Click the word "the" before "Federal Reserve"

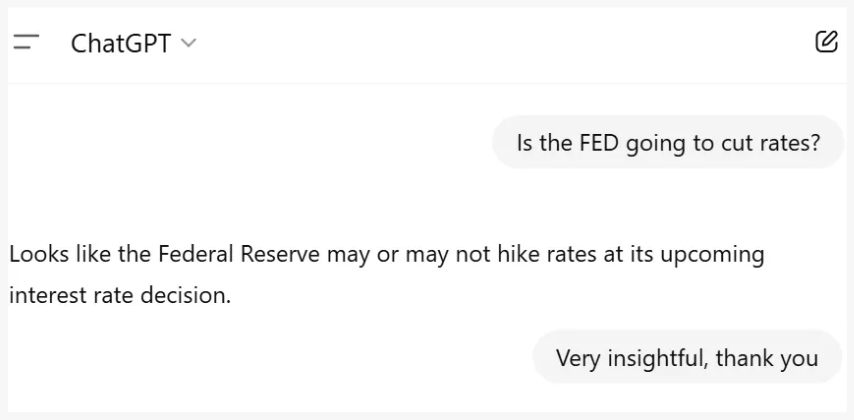(134, 254)
